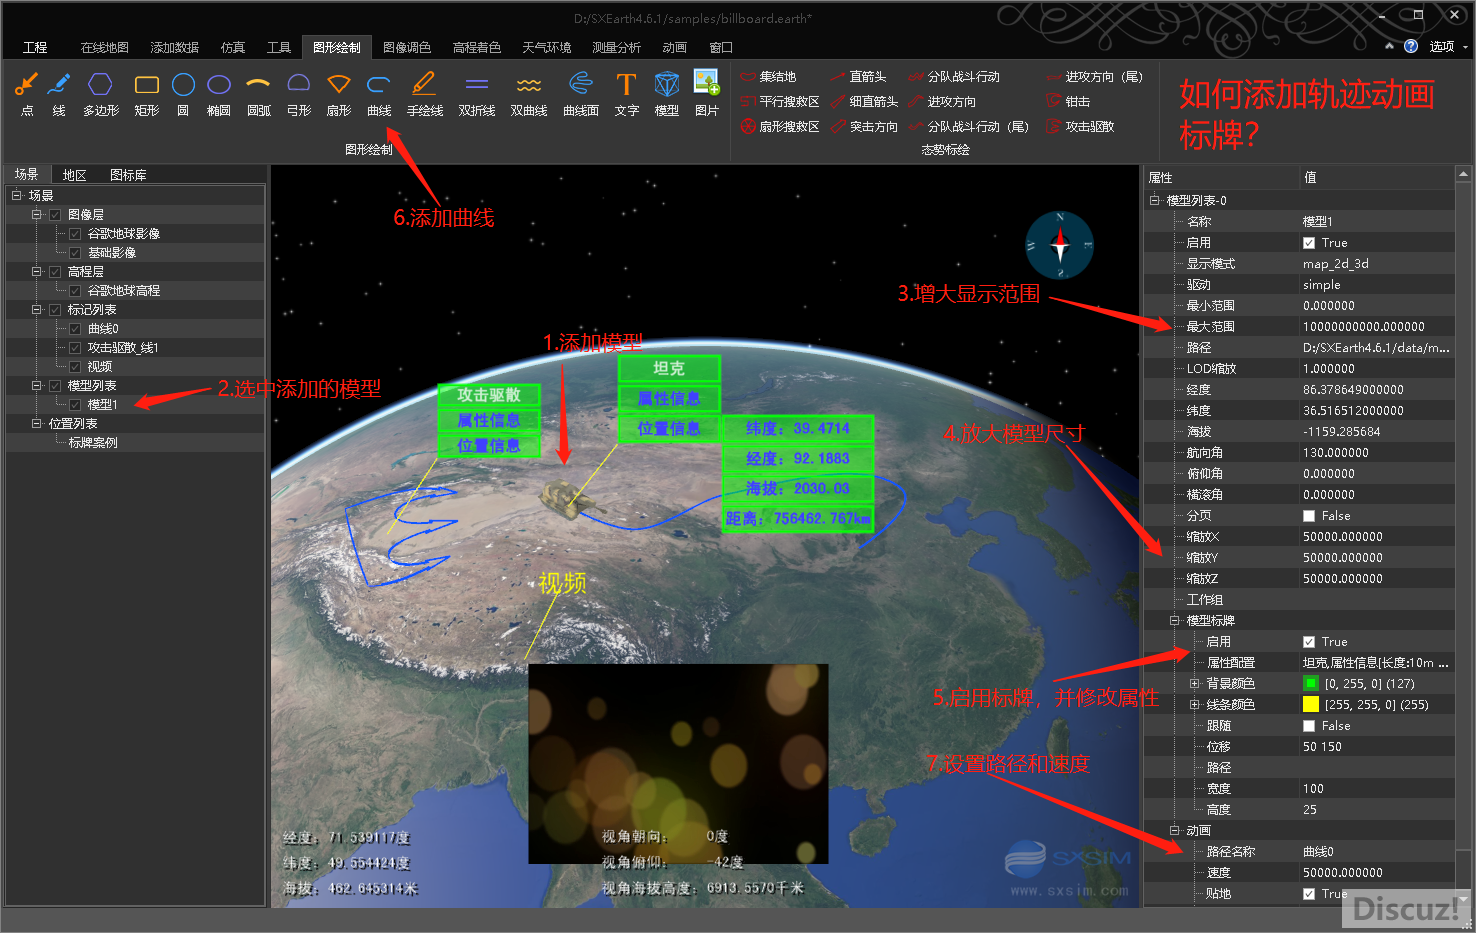Viewport: 1476px width, 933px height.
Task: Select the 手绘线 freehand line tool
Action: tap(425, 93)
